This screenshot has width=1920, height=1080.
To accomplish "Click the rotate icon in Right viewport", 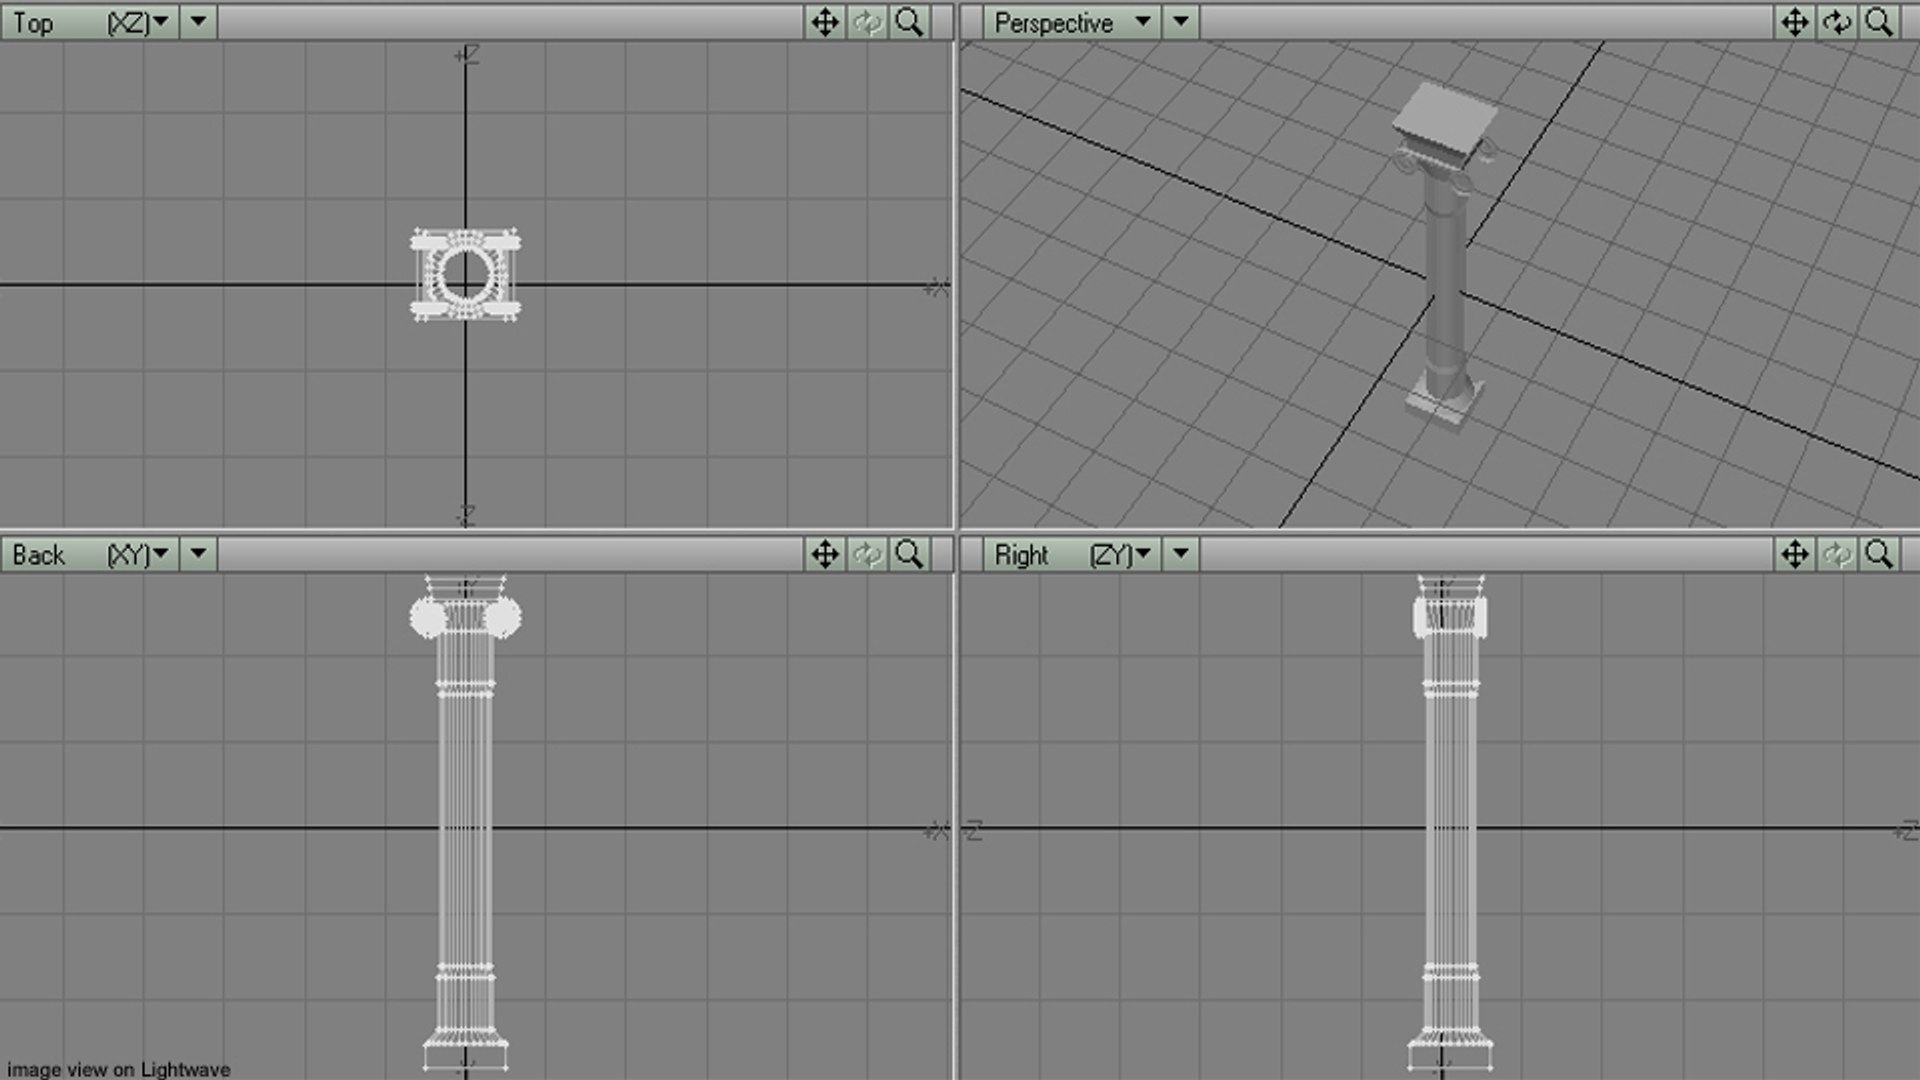I will tap(1837, 554).
